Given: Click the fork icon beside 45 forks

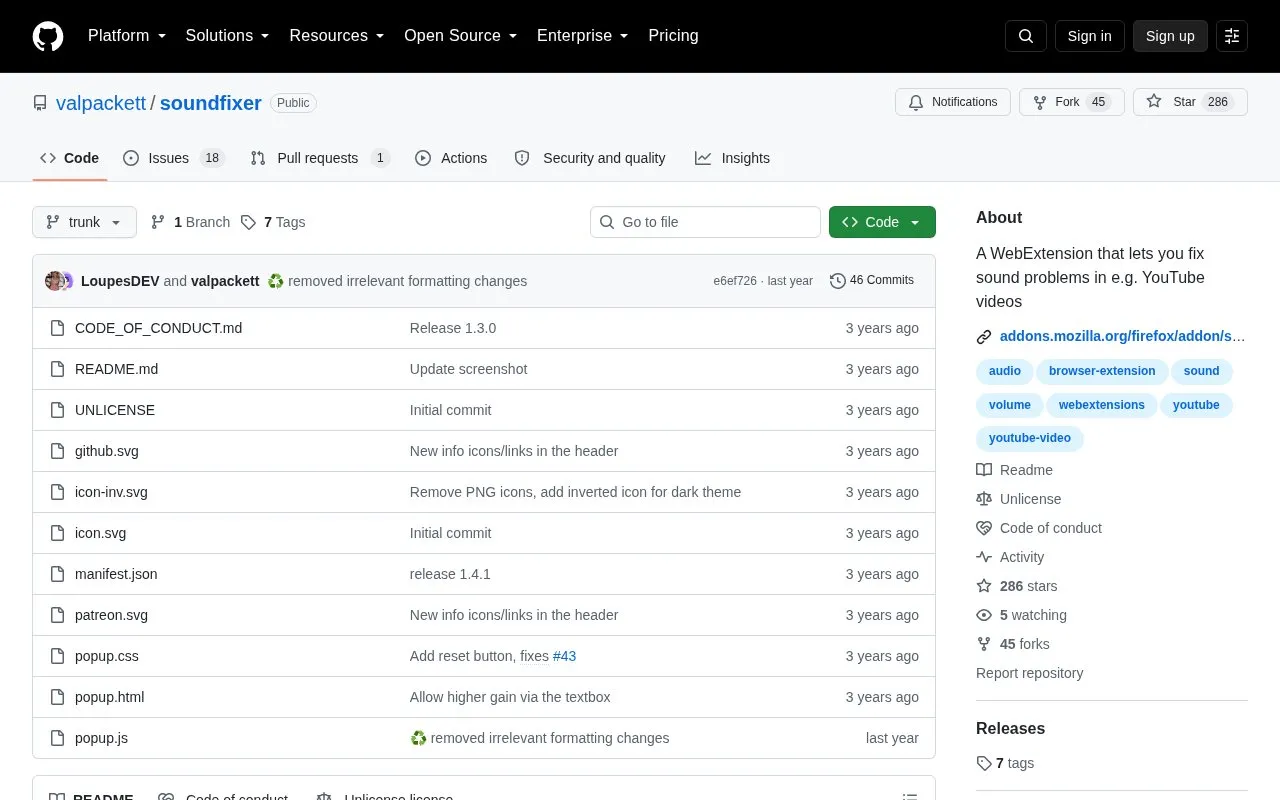Looking at the screenshot, I should [984, 644].
